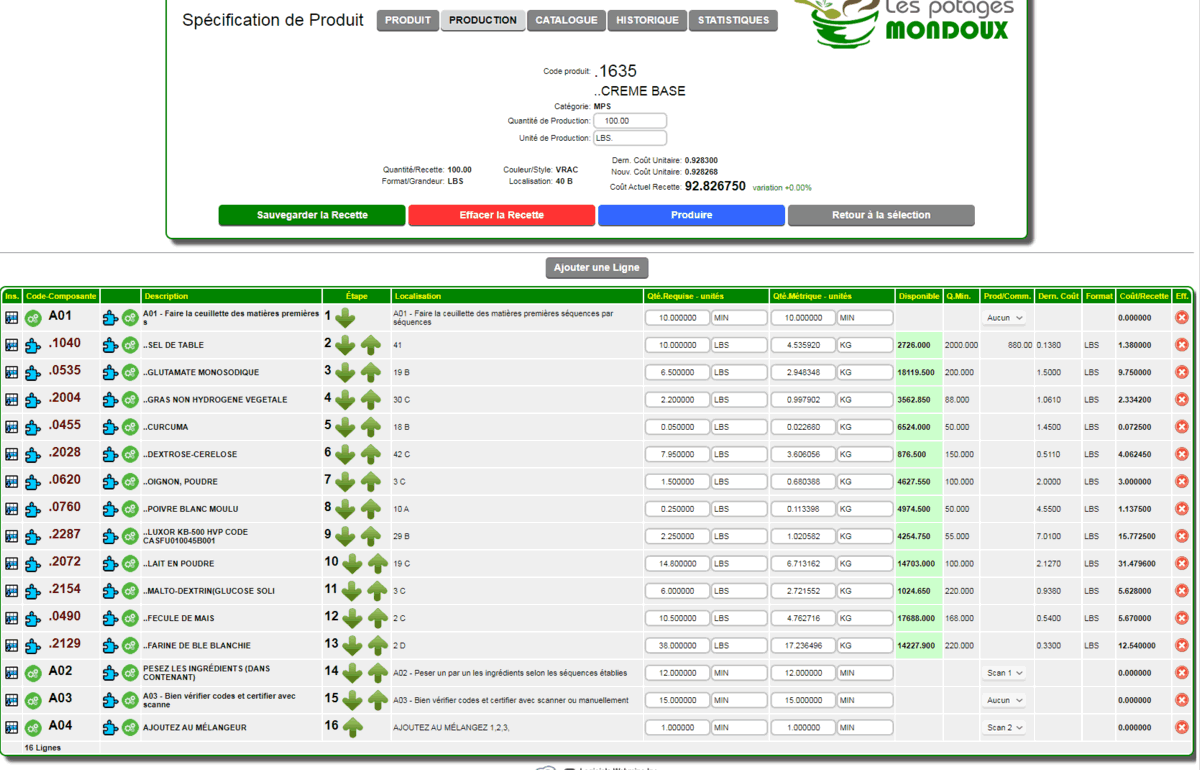The height and width of the screenshot is (771, 1200).
Task: Delete the DEXTROSE-CERELOSE row
Action: (1182, 454)
